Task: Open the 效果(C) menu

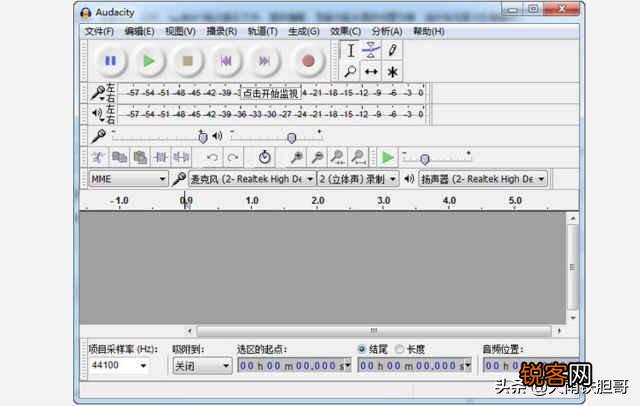Action: point(345,31)
